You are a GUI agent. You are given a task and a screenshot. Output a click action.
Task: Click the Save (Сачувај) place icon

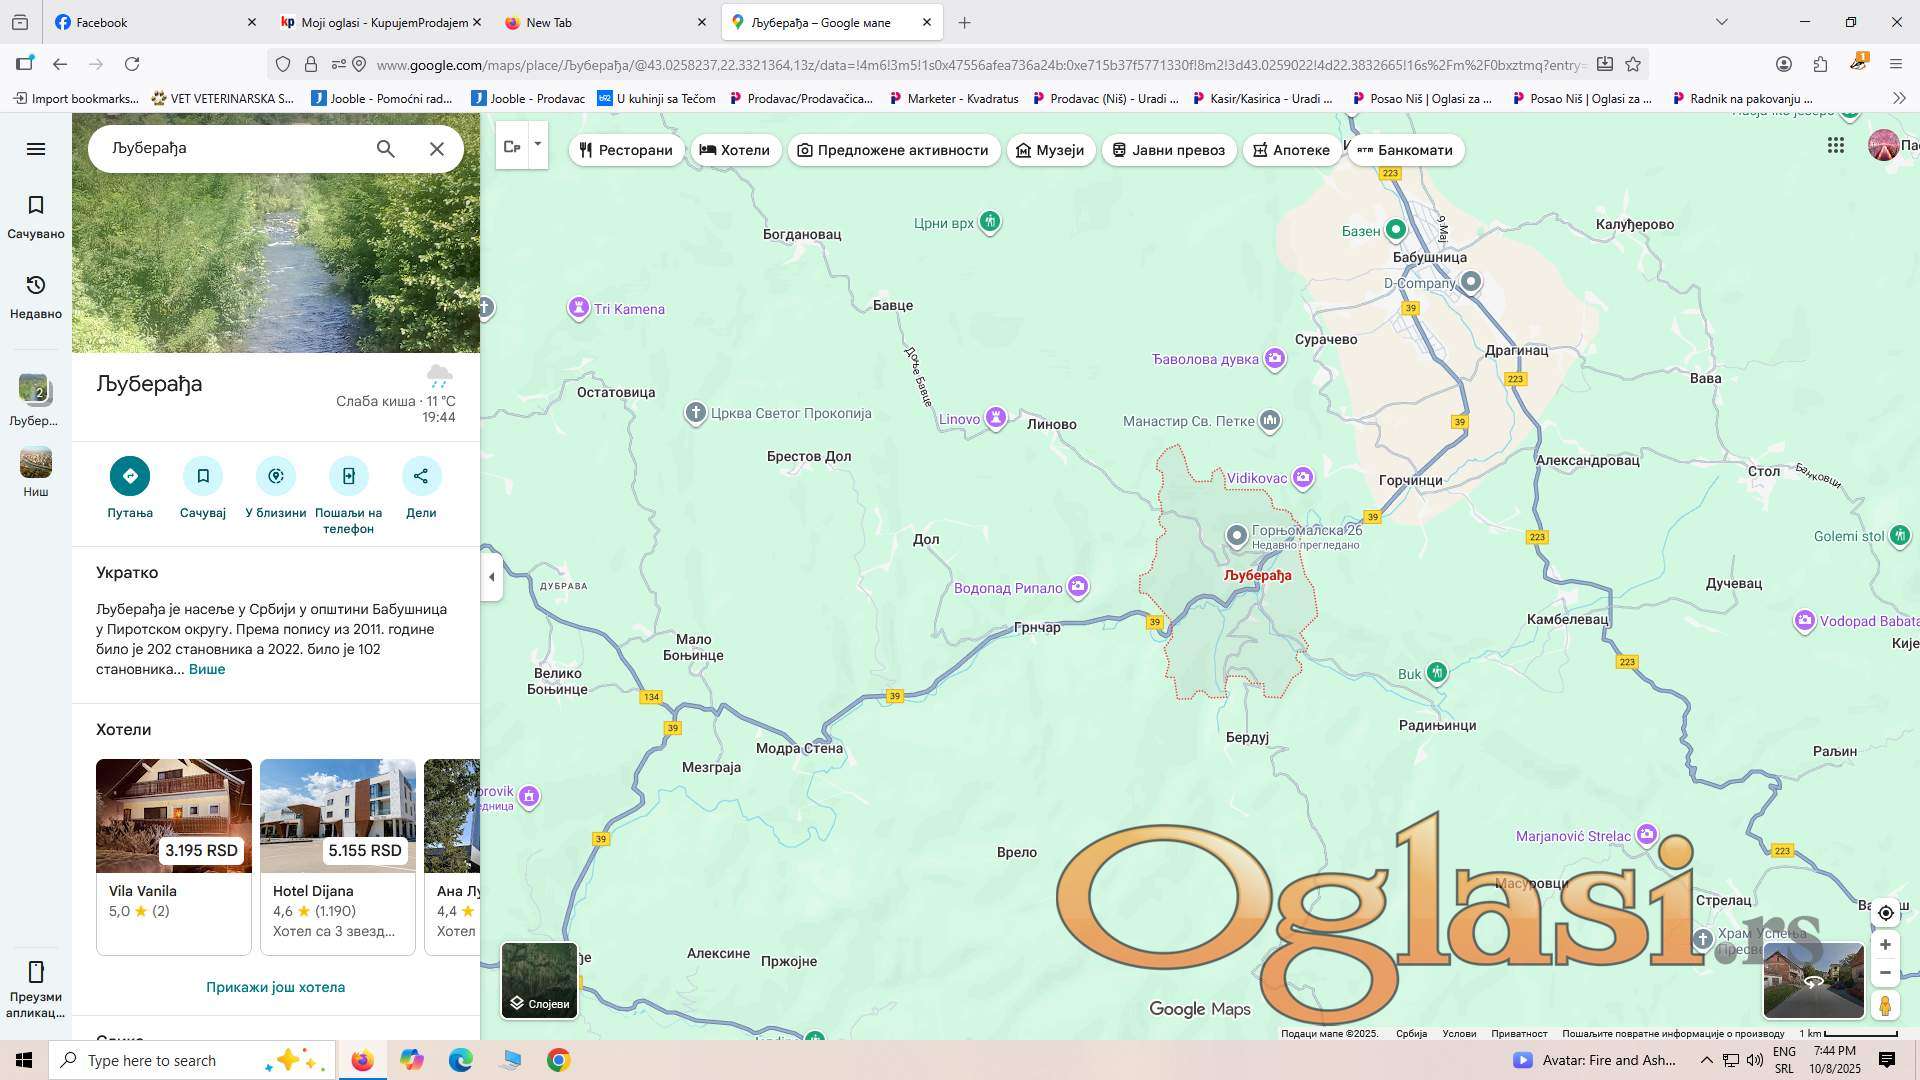203,476
